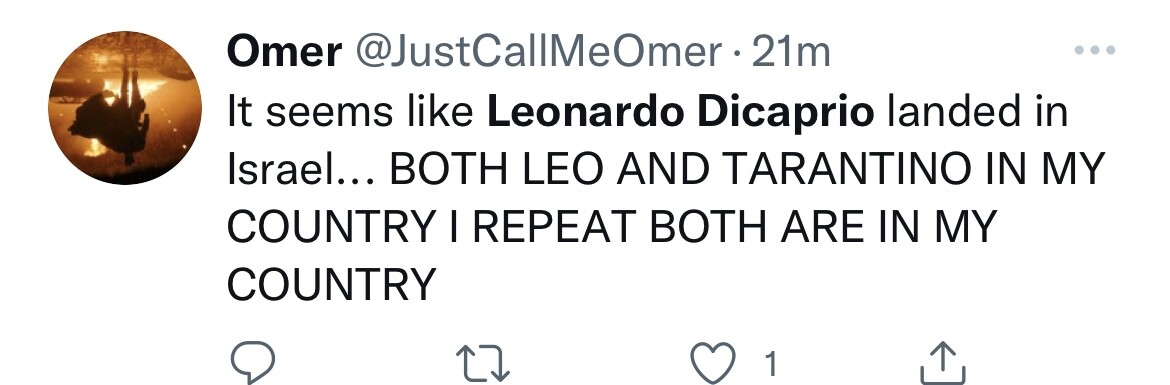The image size is (1170, 385).
Task: Open the tweet's 21m timestamp
Action: [790, 52]
